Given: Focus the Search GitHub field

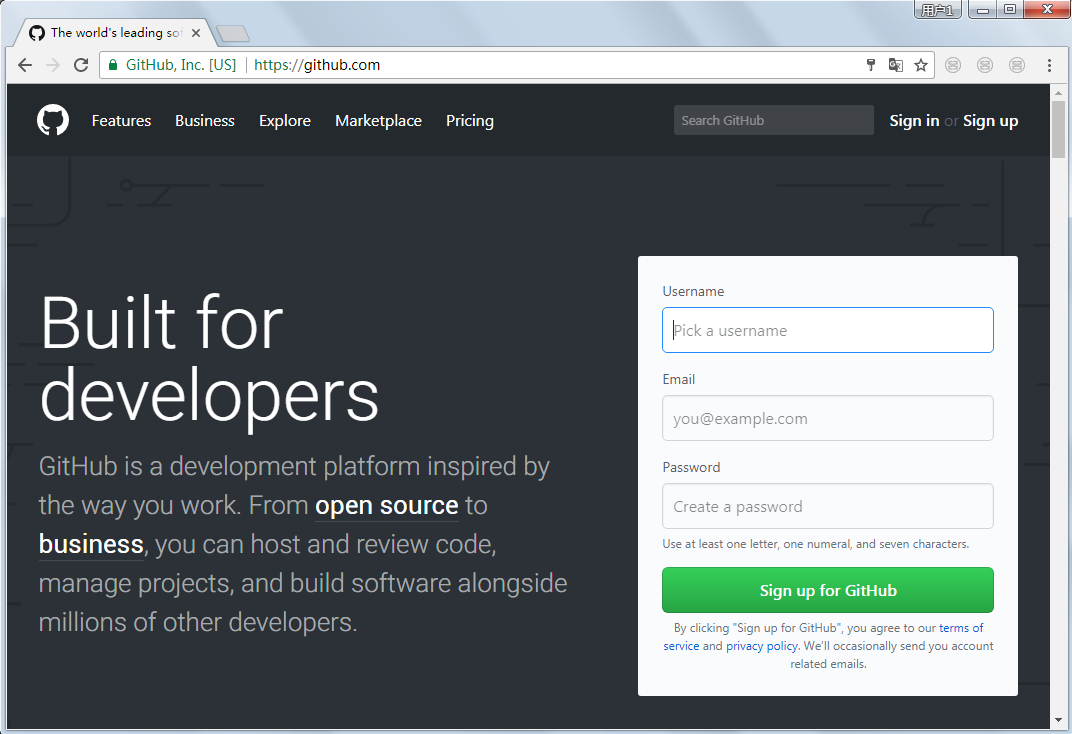Looking at the screenshot, I should click(x=773, y=120).
